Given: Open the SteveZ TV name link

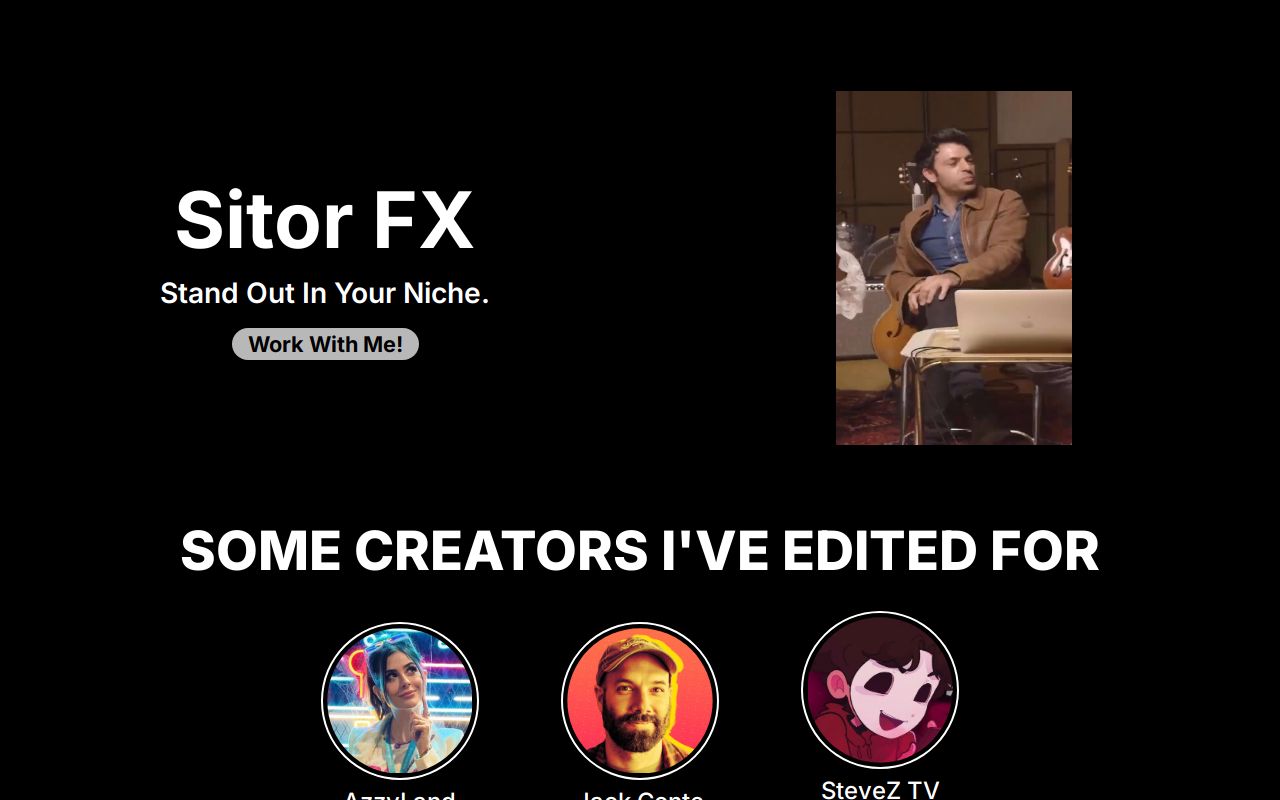Looking at the screenshot, I should [880, 790].
